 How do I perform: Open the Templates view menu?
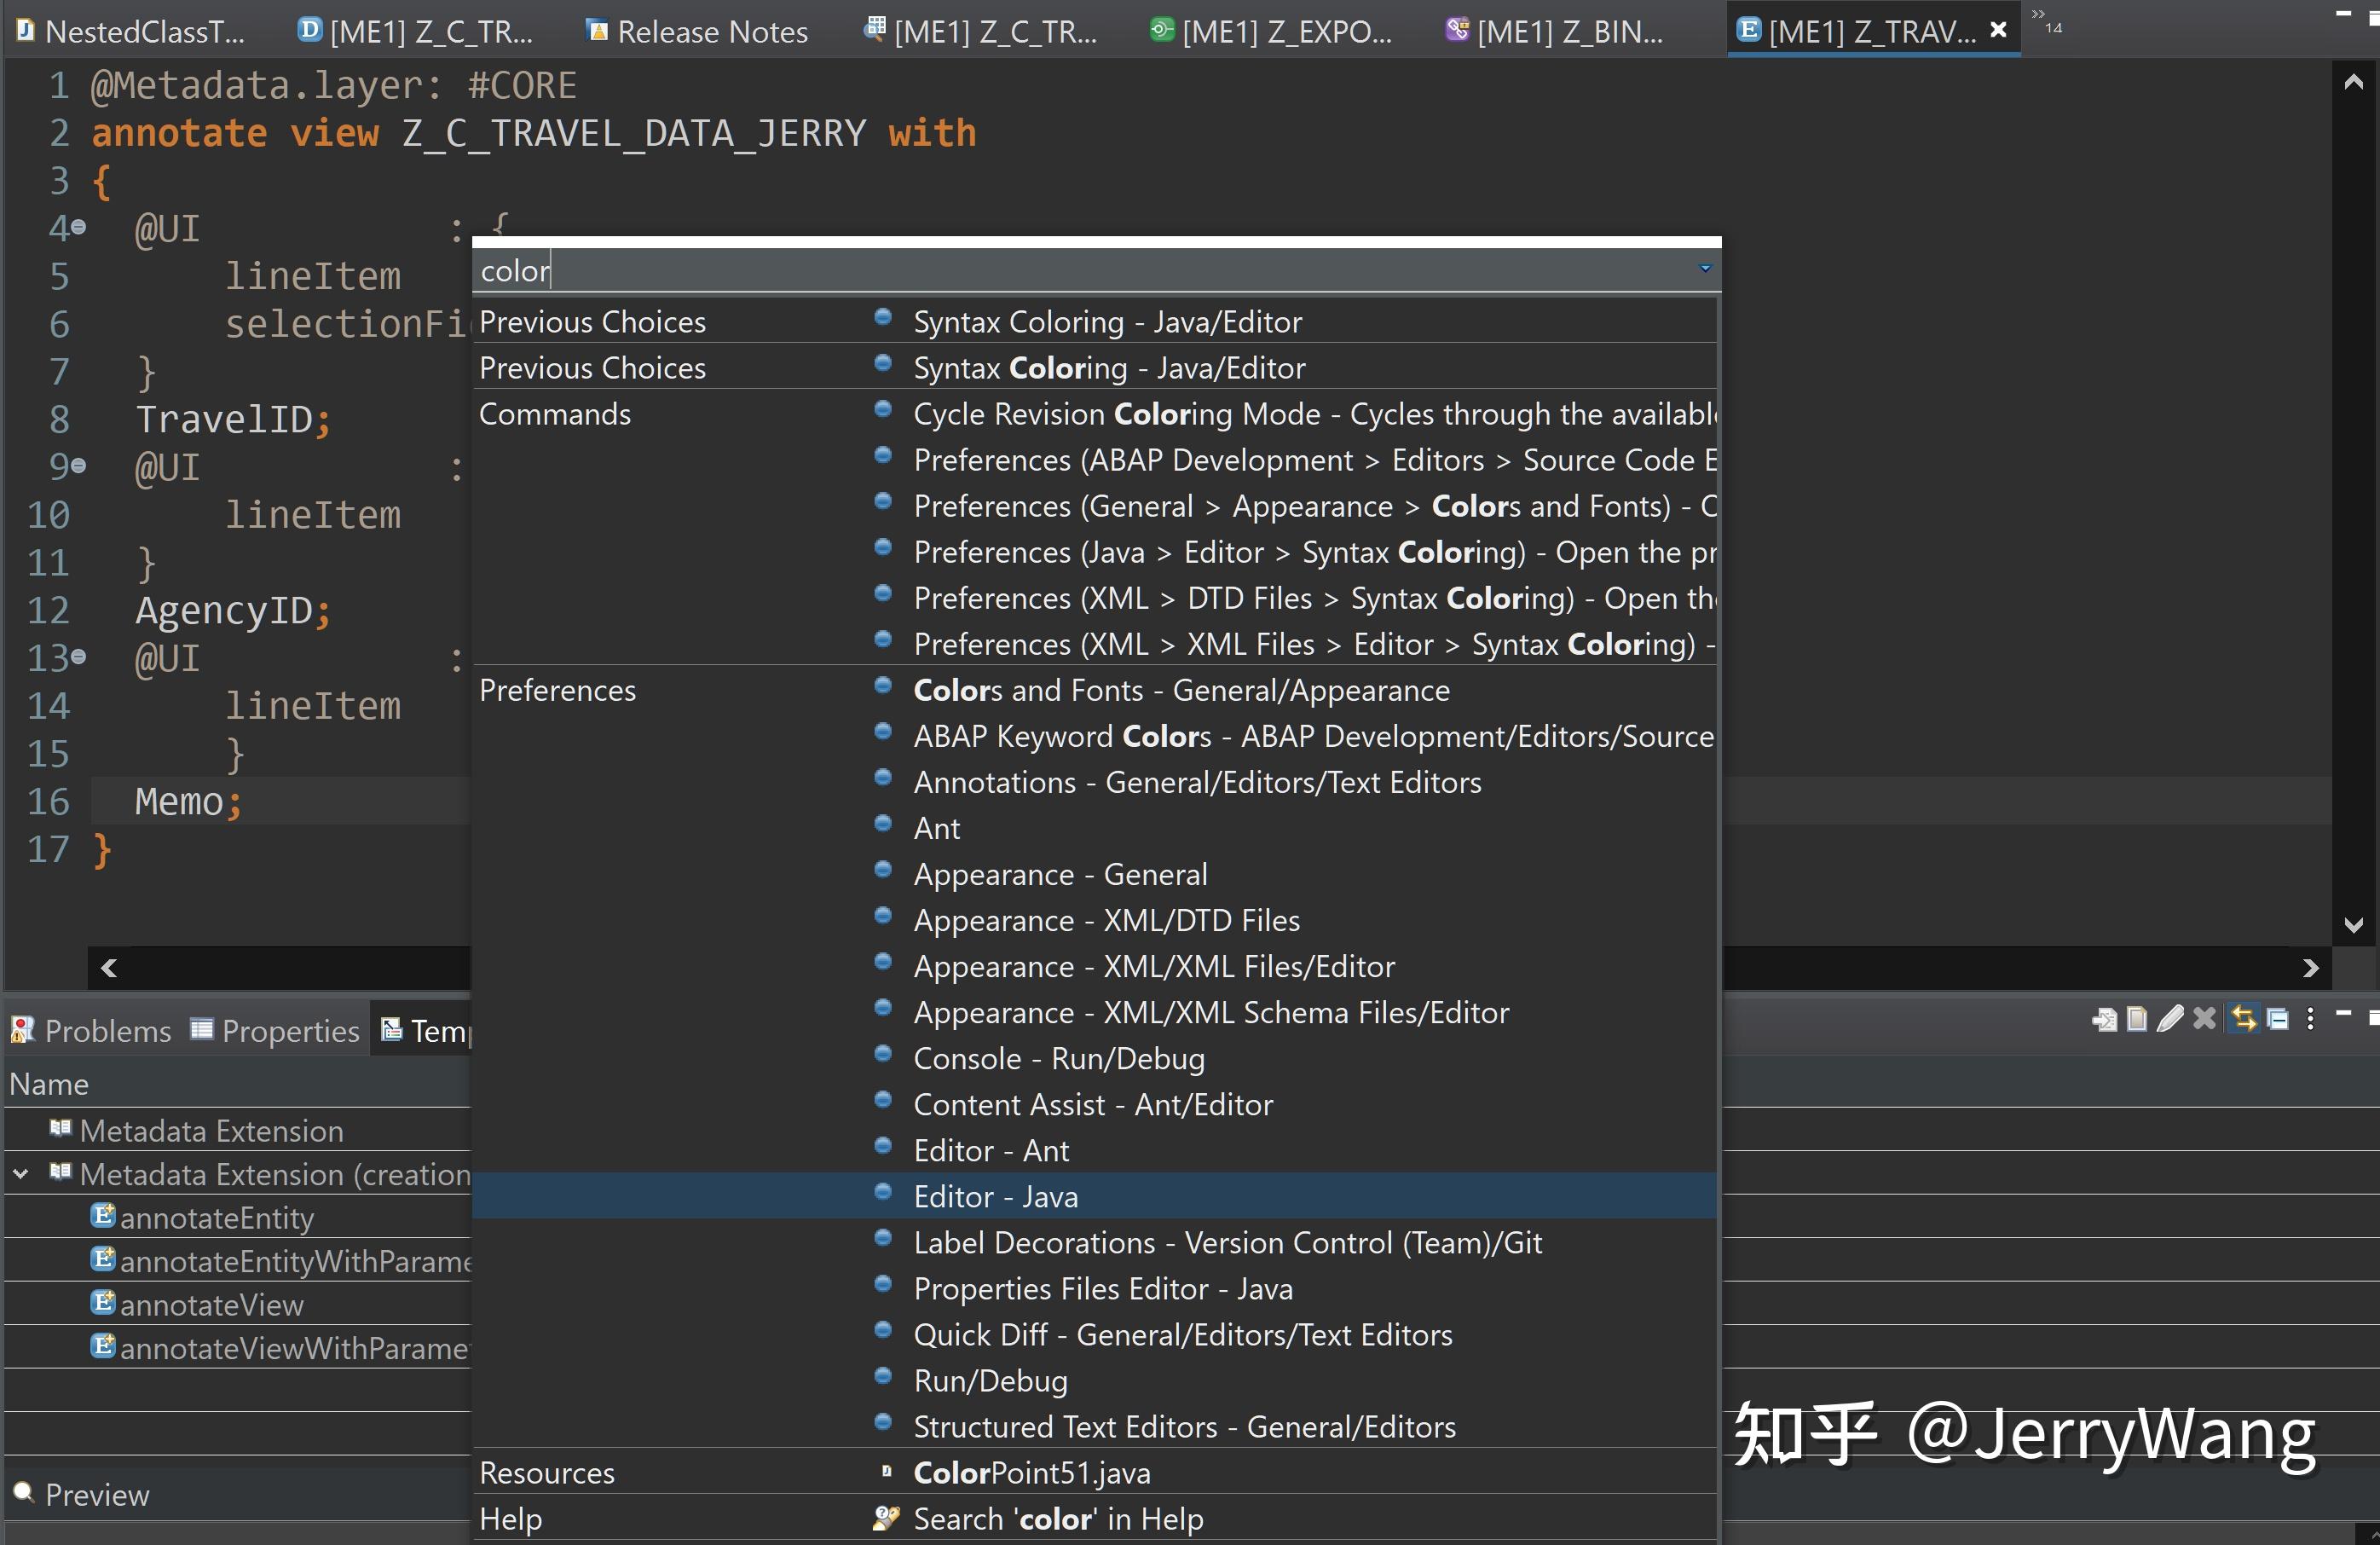point(2310,1020)
